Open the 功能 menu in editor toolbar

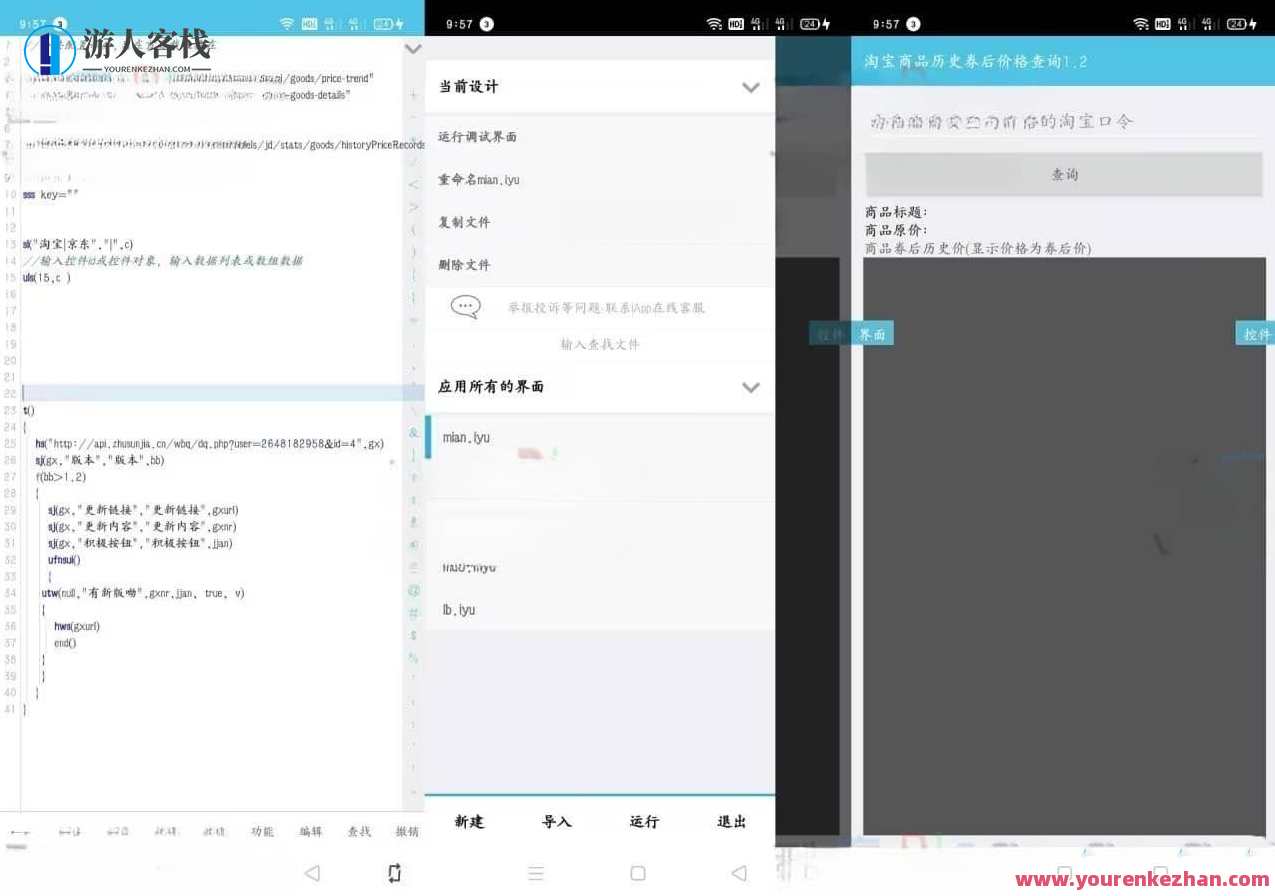coord(262,831)
